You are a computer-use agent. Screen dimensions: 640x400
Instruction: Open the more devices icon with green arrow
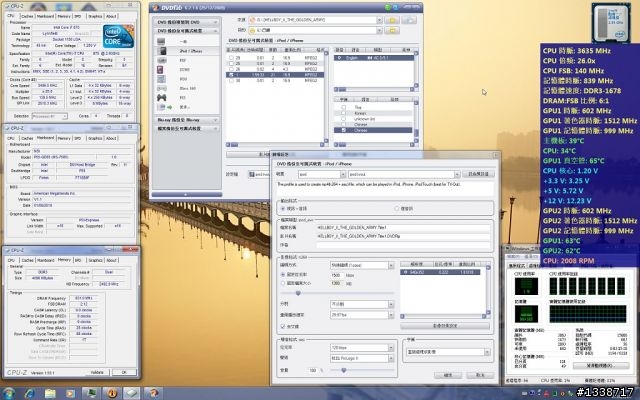tap(164, 107)
